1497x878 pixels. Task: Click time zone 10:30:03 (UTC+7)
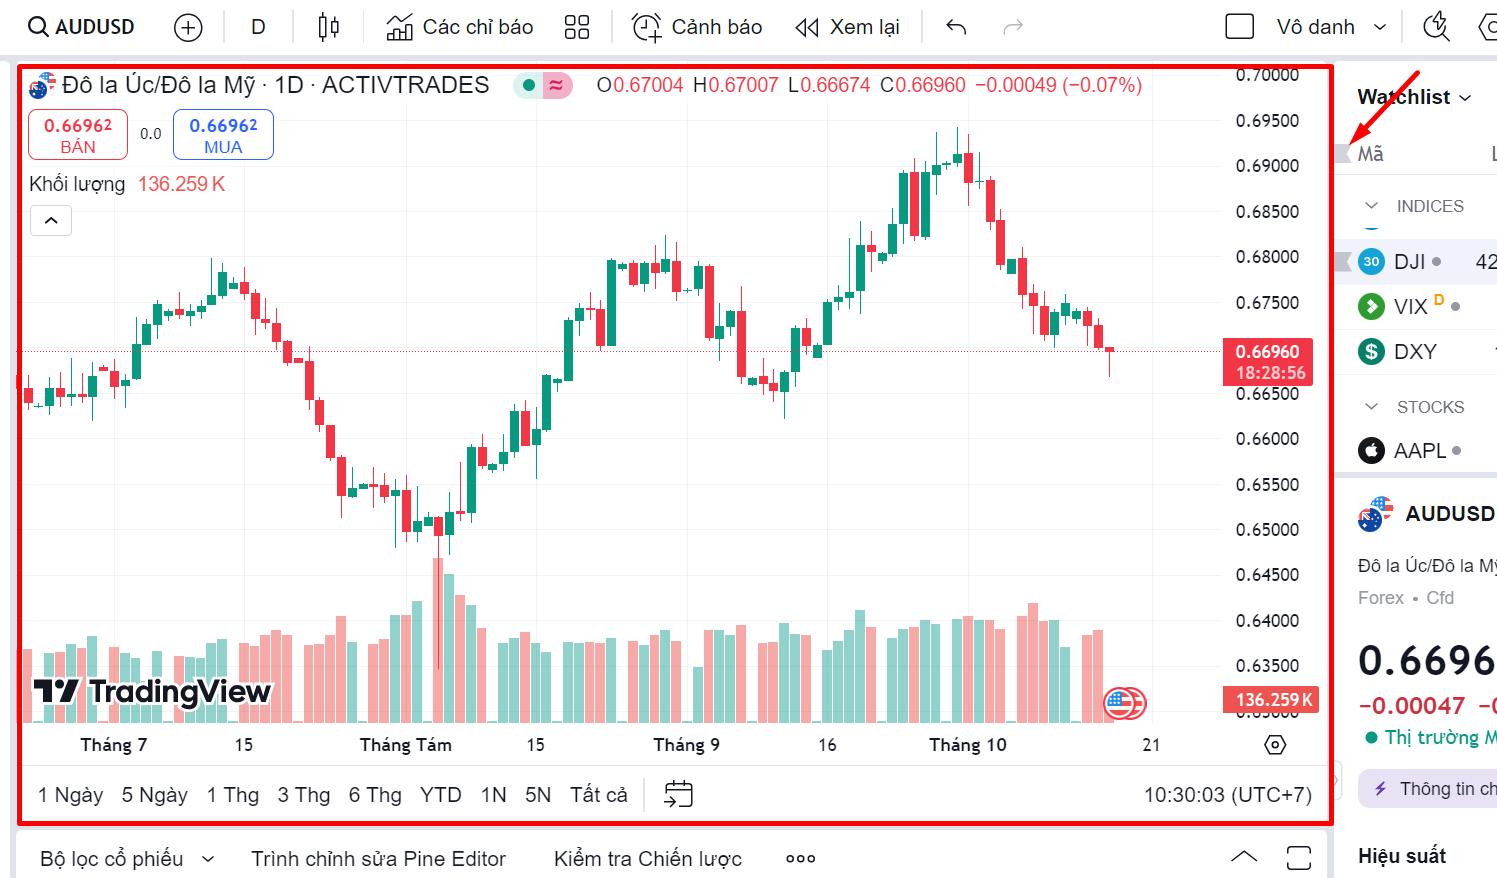(x=1228, y=795)
